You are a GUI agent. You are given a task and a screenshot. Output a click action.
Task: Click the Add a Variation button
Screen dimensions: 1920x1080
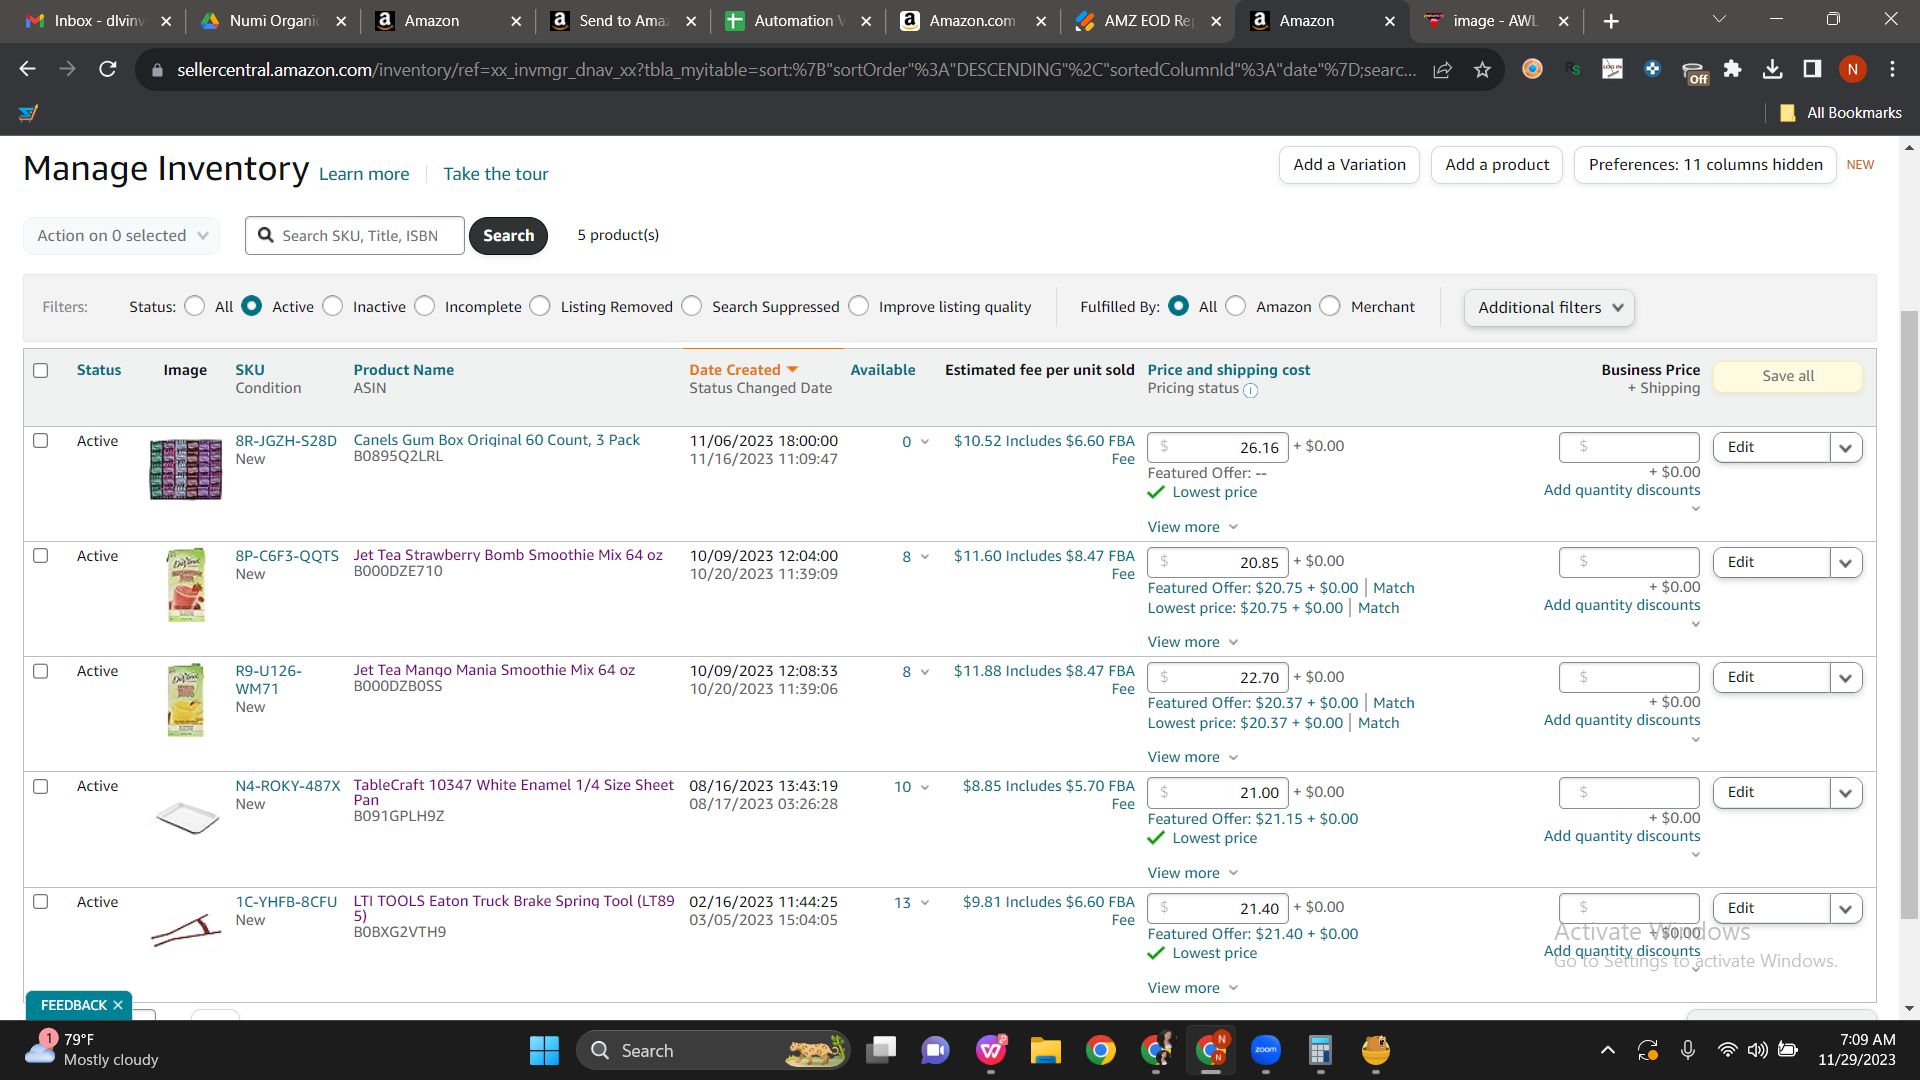click(1349, 165)
